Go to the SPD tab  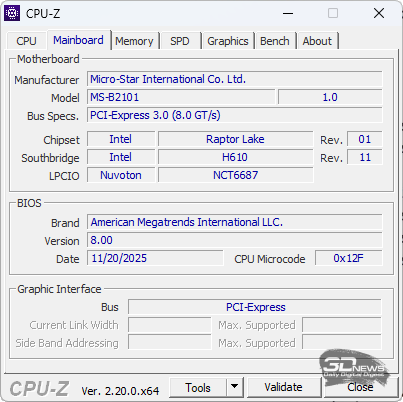coord(180,41)
